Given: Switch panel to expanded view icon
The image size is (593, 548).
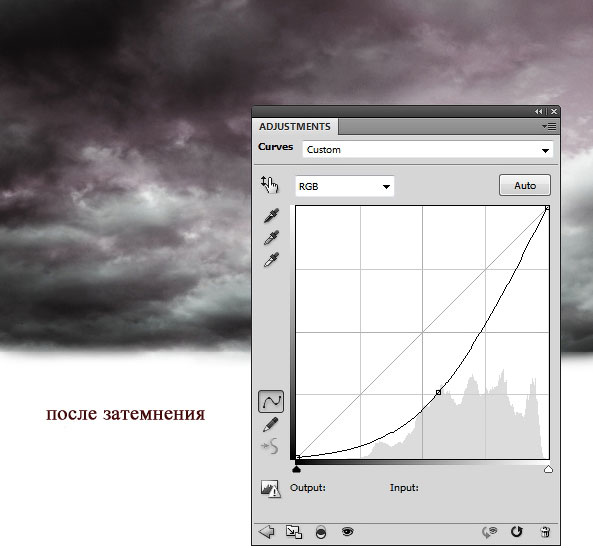Looking at the screenshot, I should [293, 532].
